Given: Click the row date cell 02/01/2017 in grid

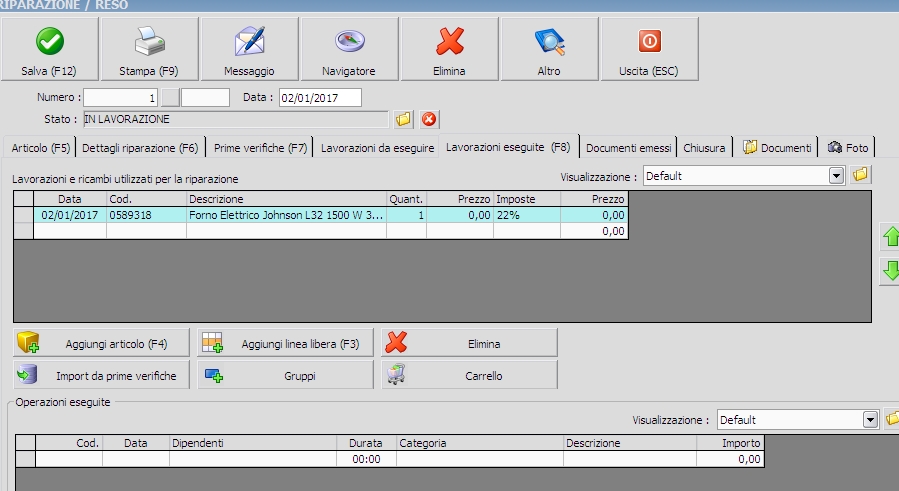Looking at the screenshot, I should click(x=70, y=215).
